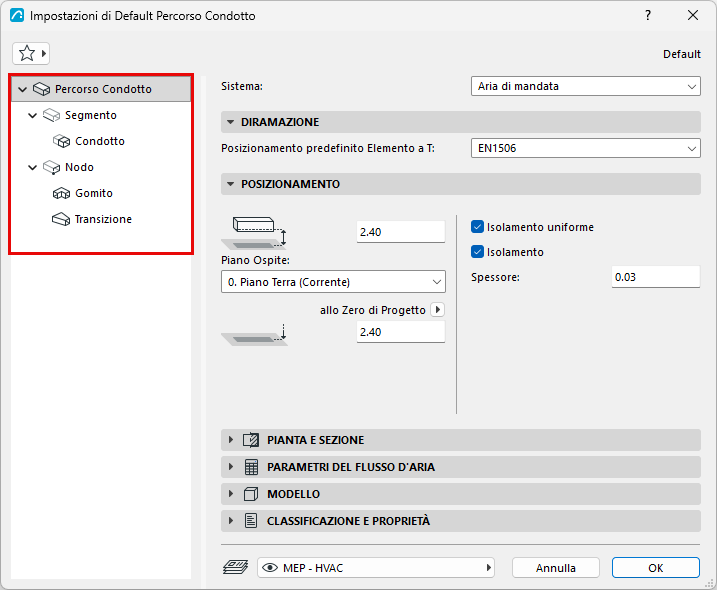The image size is (717, 590).
Task: Click the Transizione transition icon
Action: pyautogui.click(x=61, y=220)
